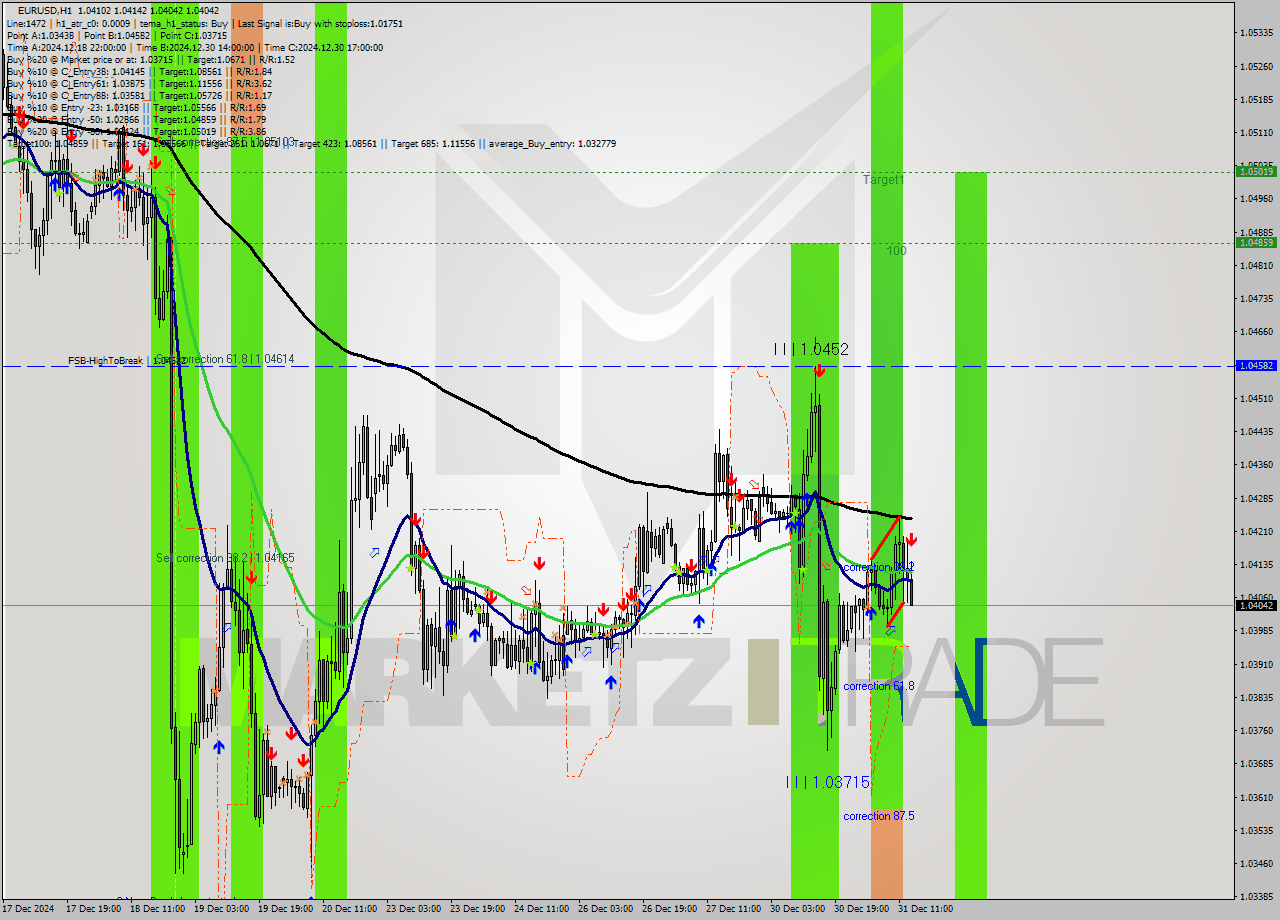Click the 1.04960 price axis label
Image resolution: width=1280 pixels, height=920 pixels.
(x=1256, y=199)
